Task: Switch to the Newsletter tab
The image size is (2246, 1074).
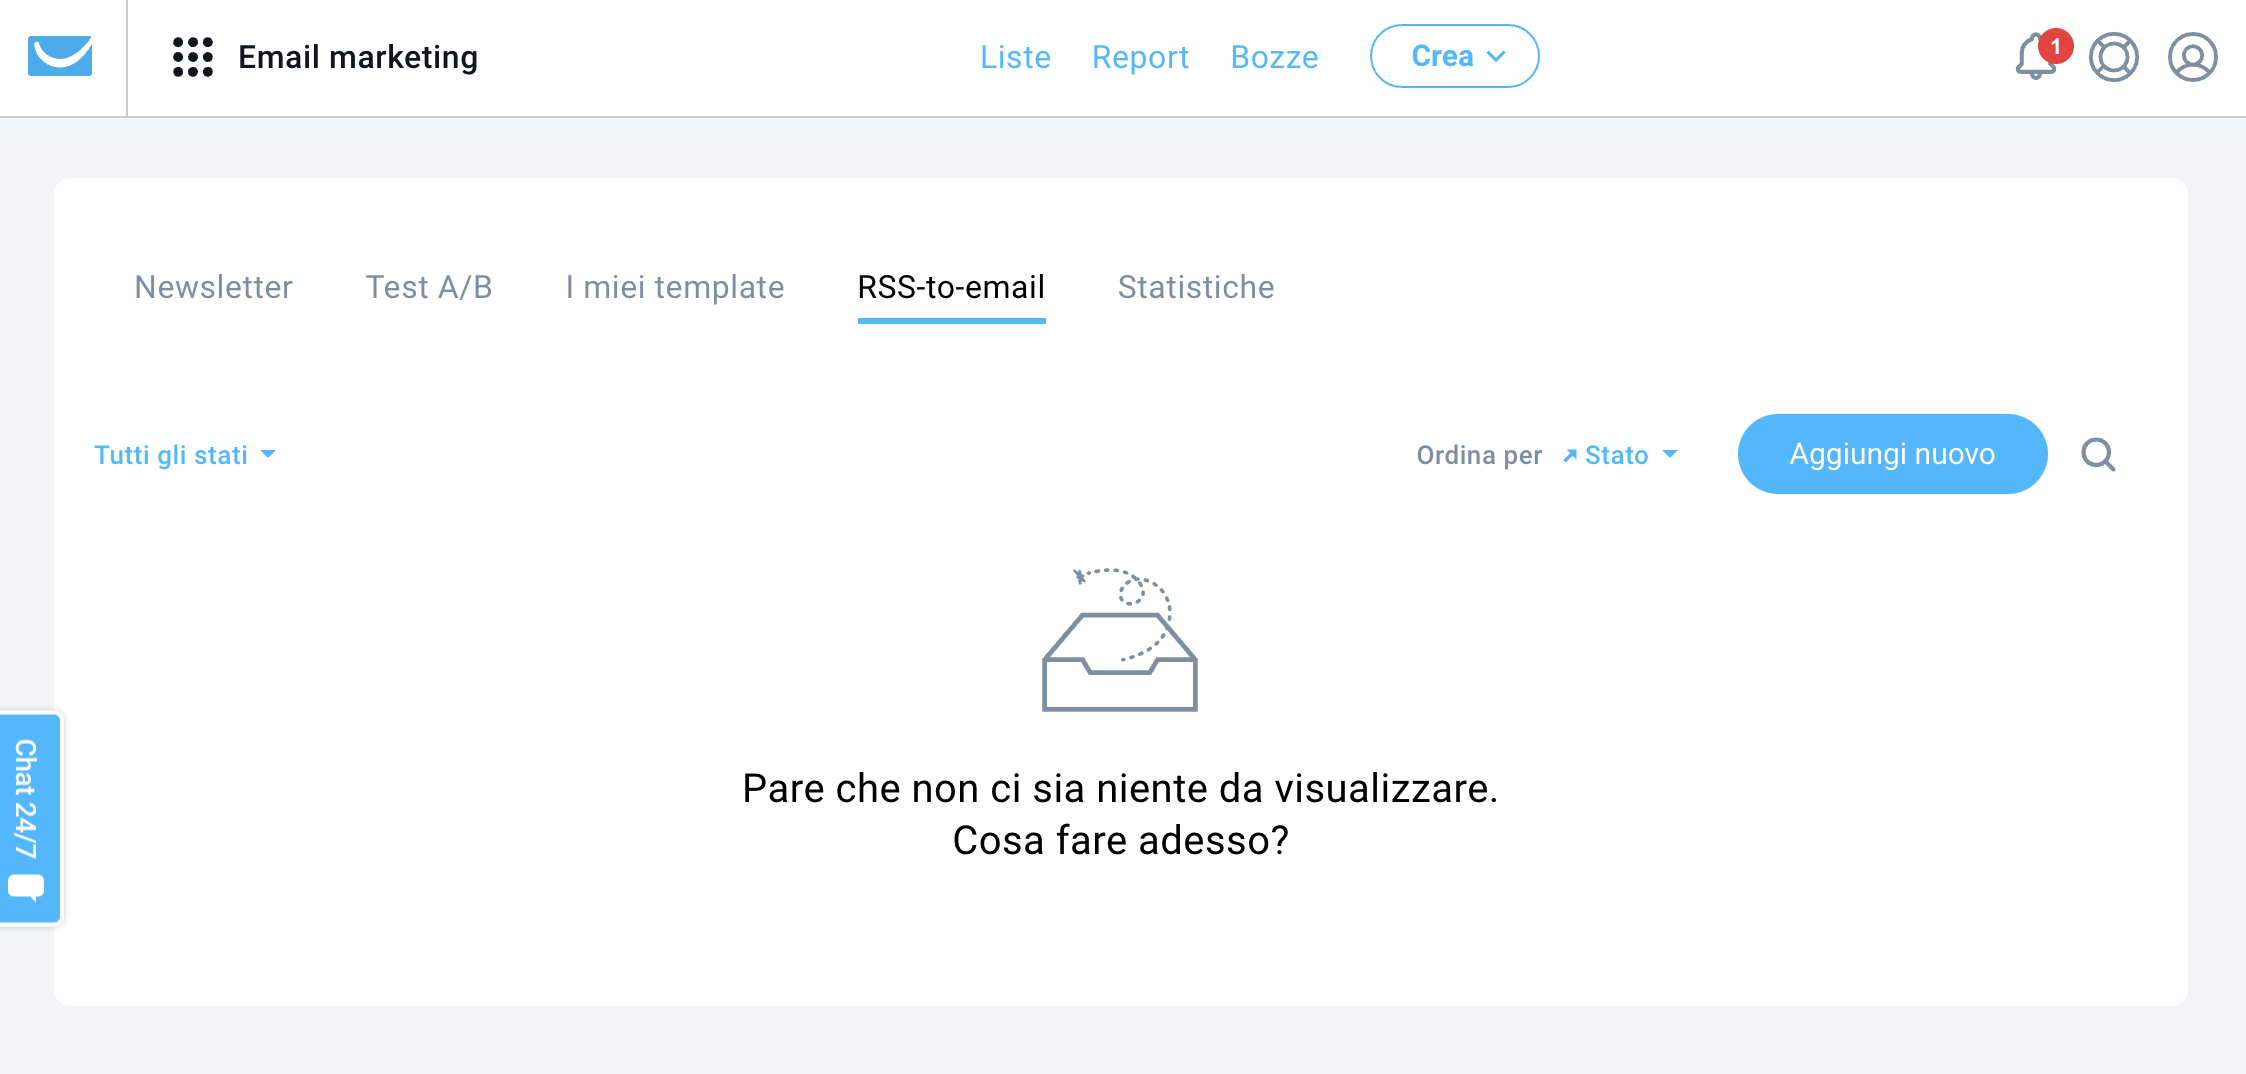Action: tap(213, 287)
